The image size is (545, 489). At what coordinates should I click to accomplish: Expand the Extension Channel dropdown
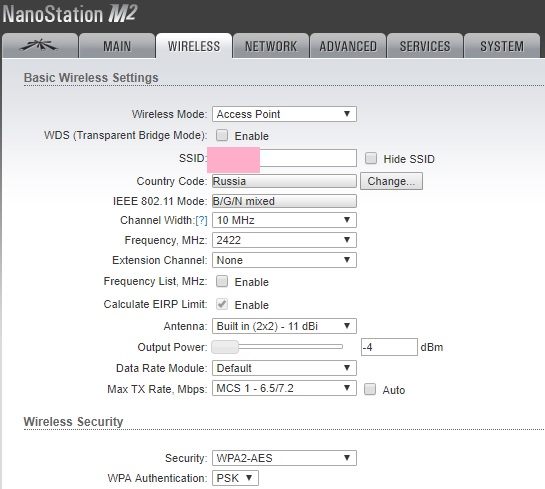pos(284,260)
